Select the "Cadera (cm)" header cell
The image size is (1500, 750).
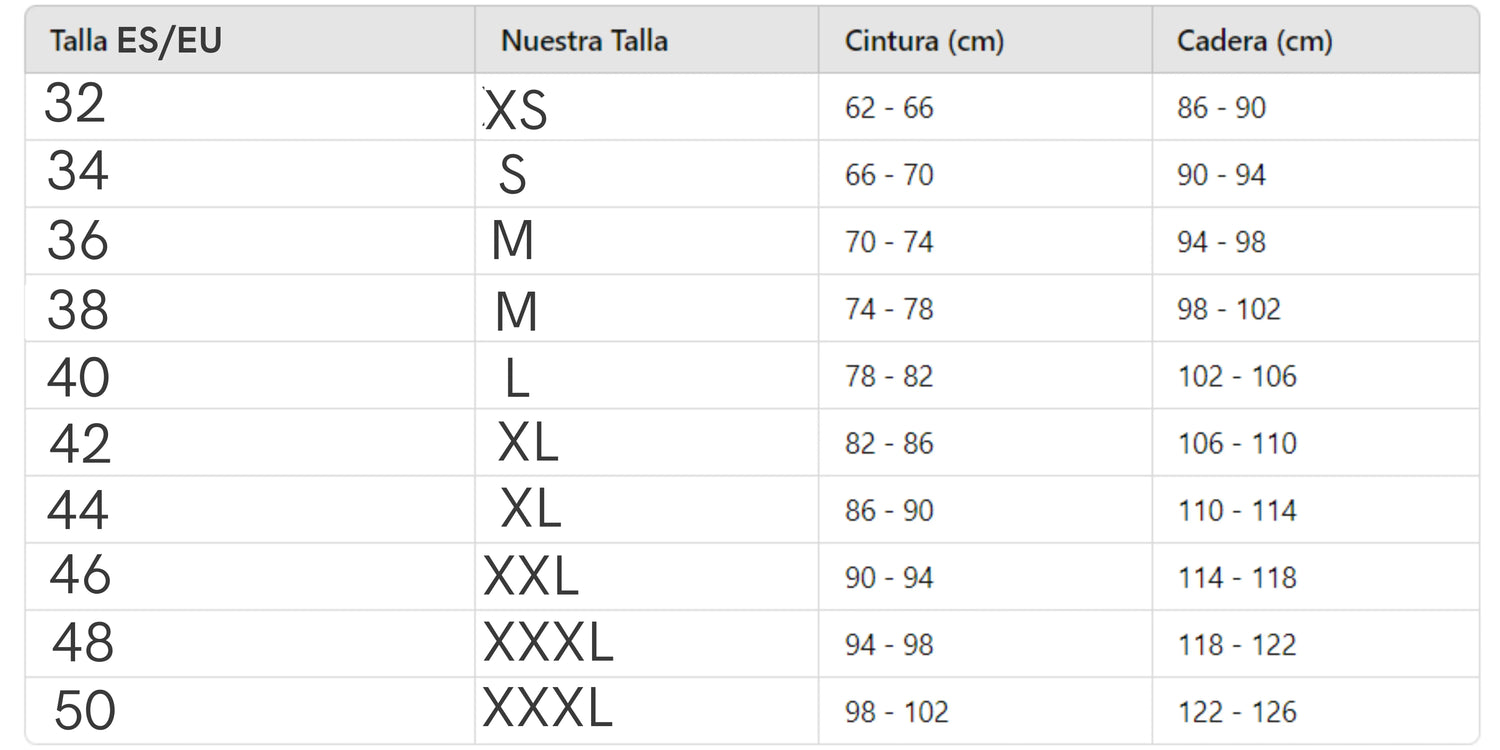click(x=1254, y=41)
